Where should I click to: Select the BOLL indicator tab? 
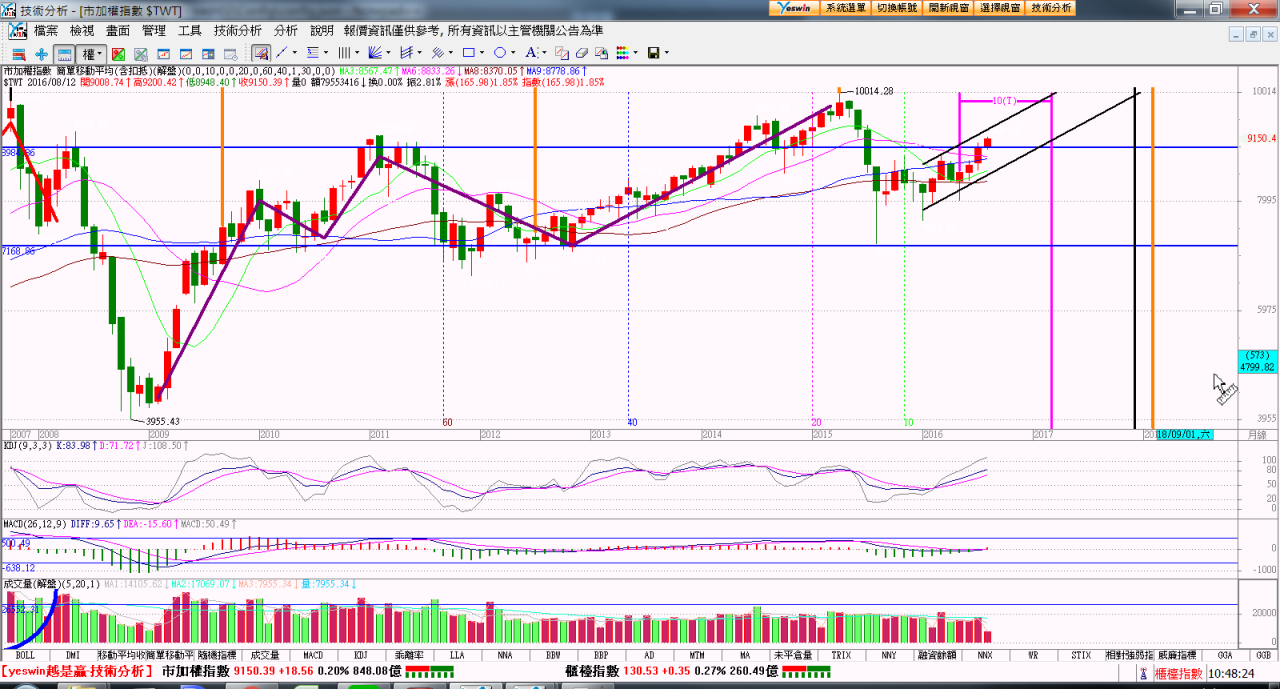[x=24, y=655]
